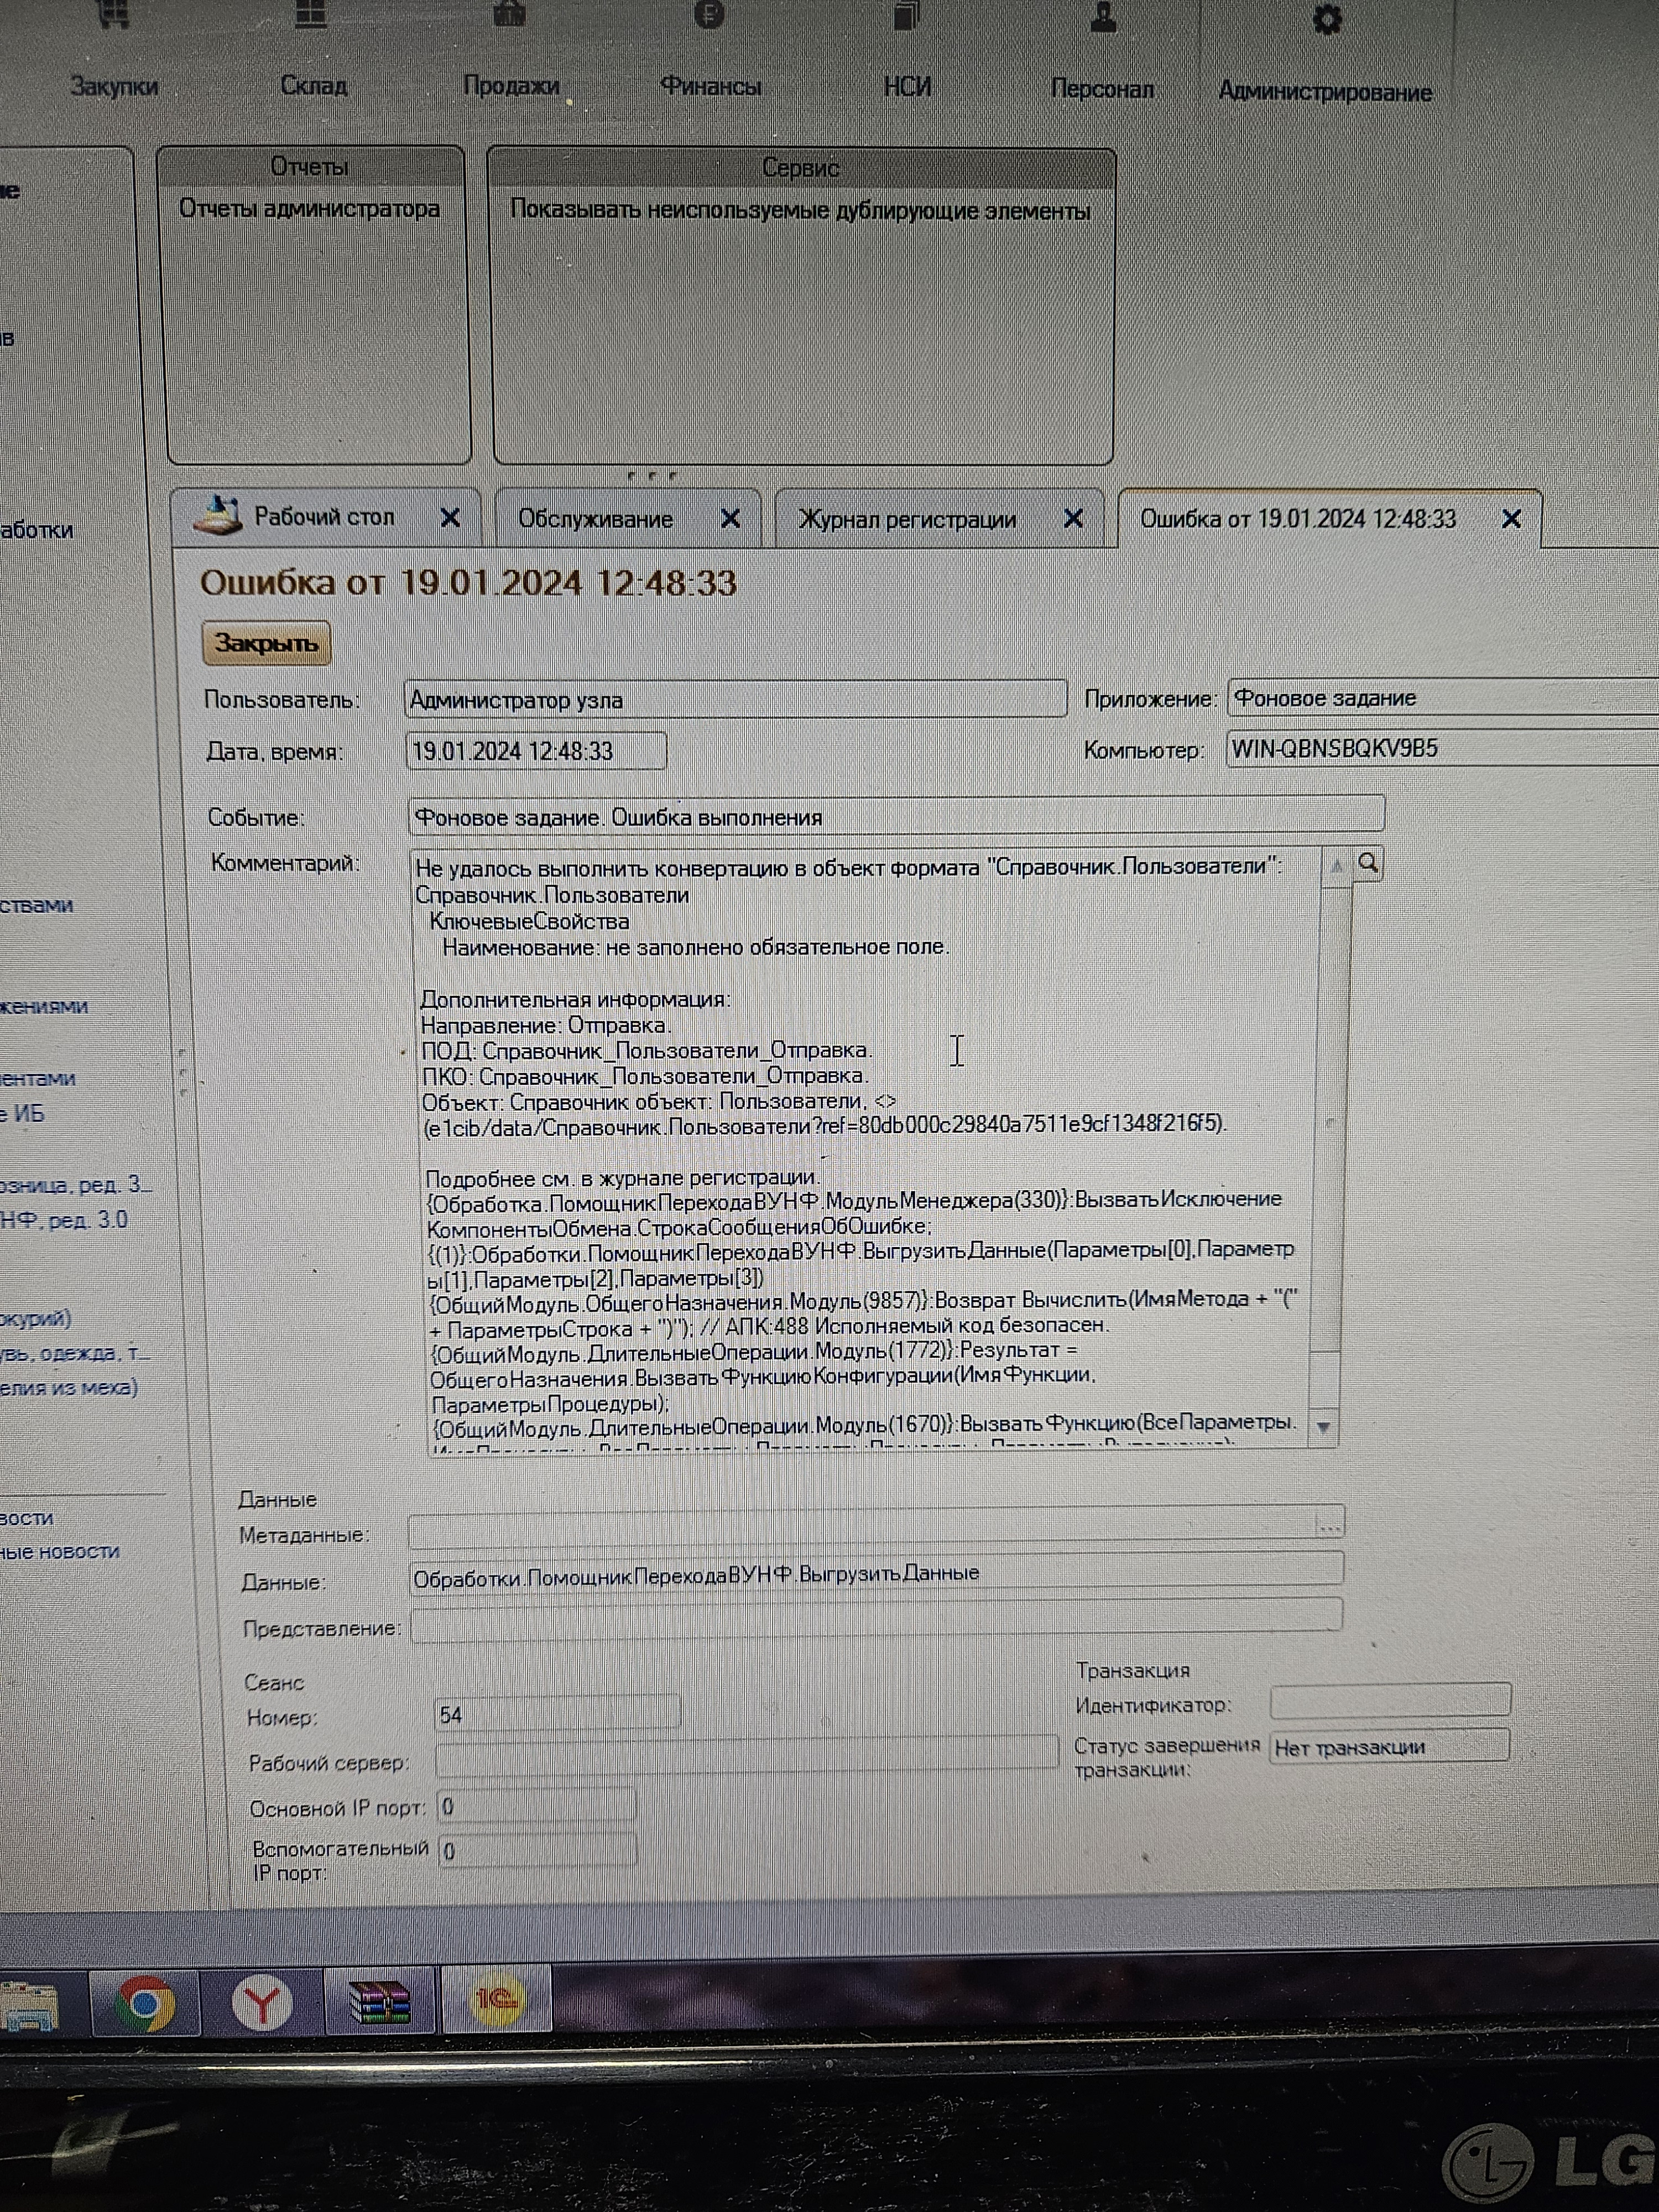
Task: Open the Финансы section
Action: point(710,86)
